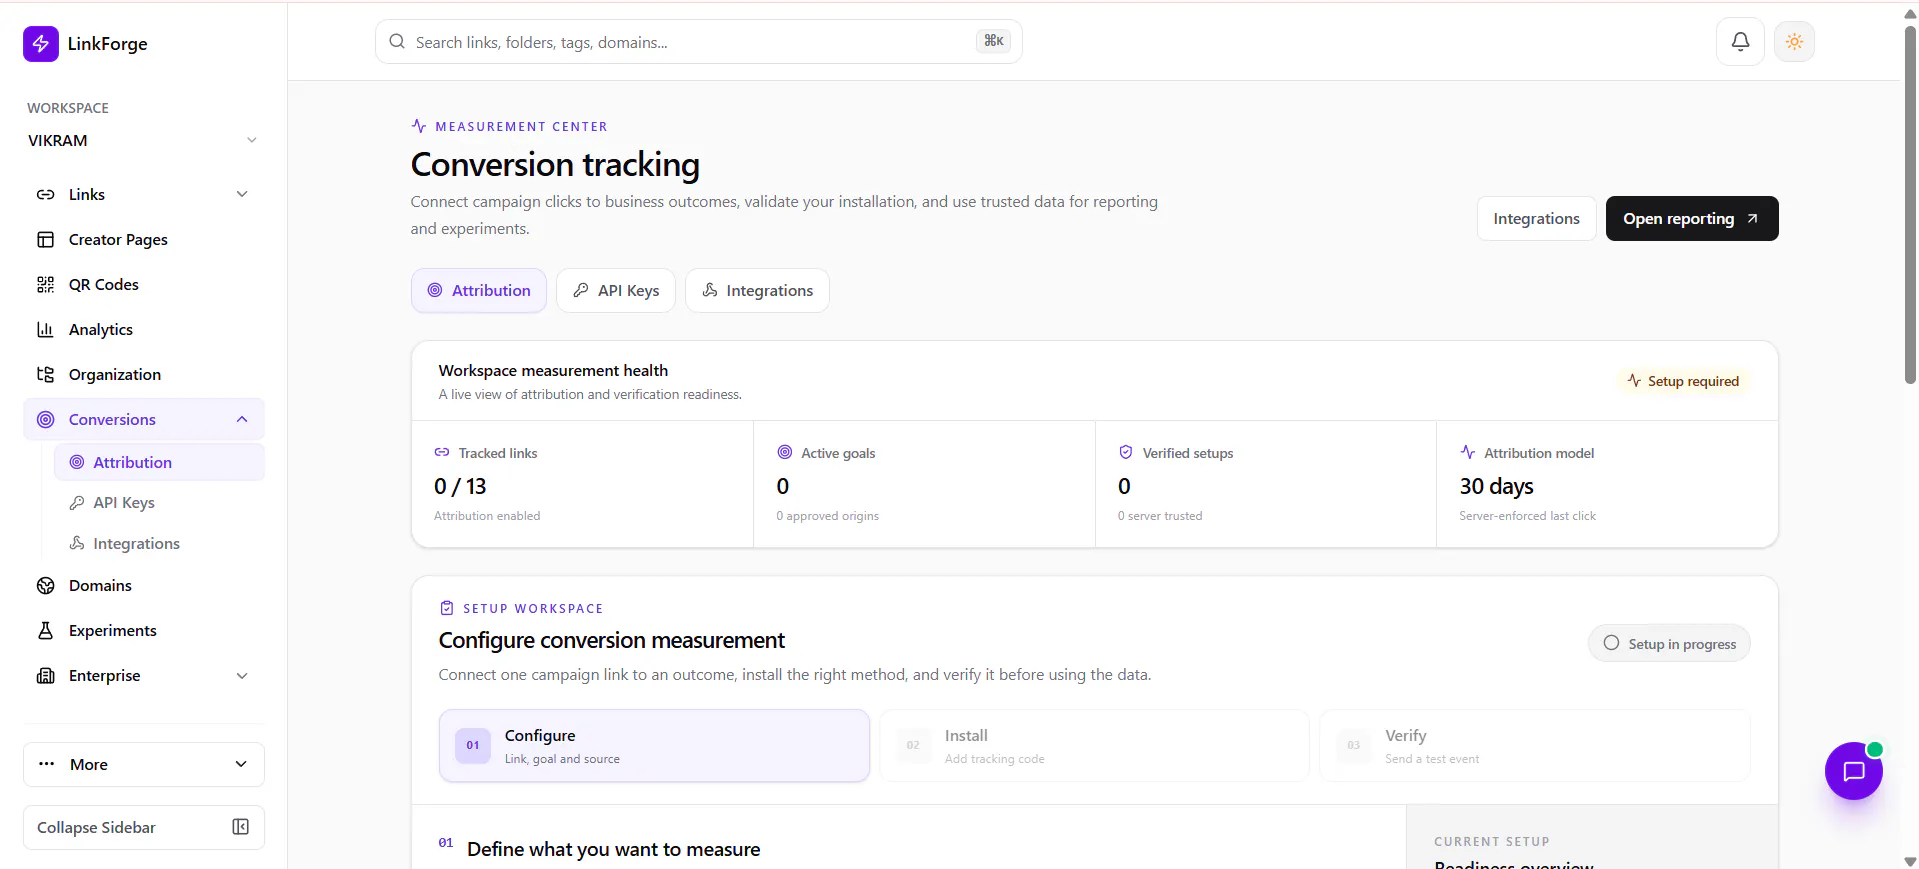Click the Enterprise building icon
The width and height of the screenshot is (1919, 869).
[46, 676]
